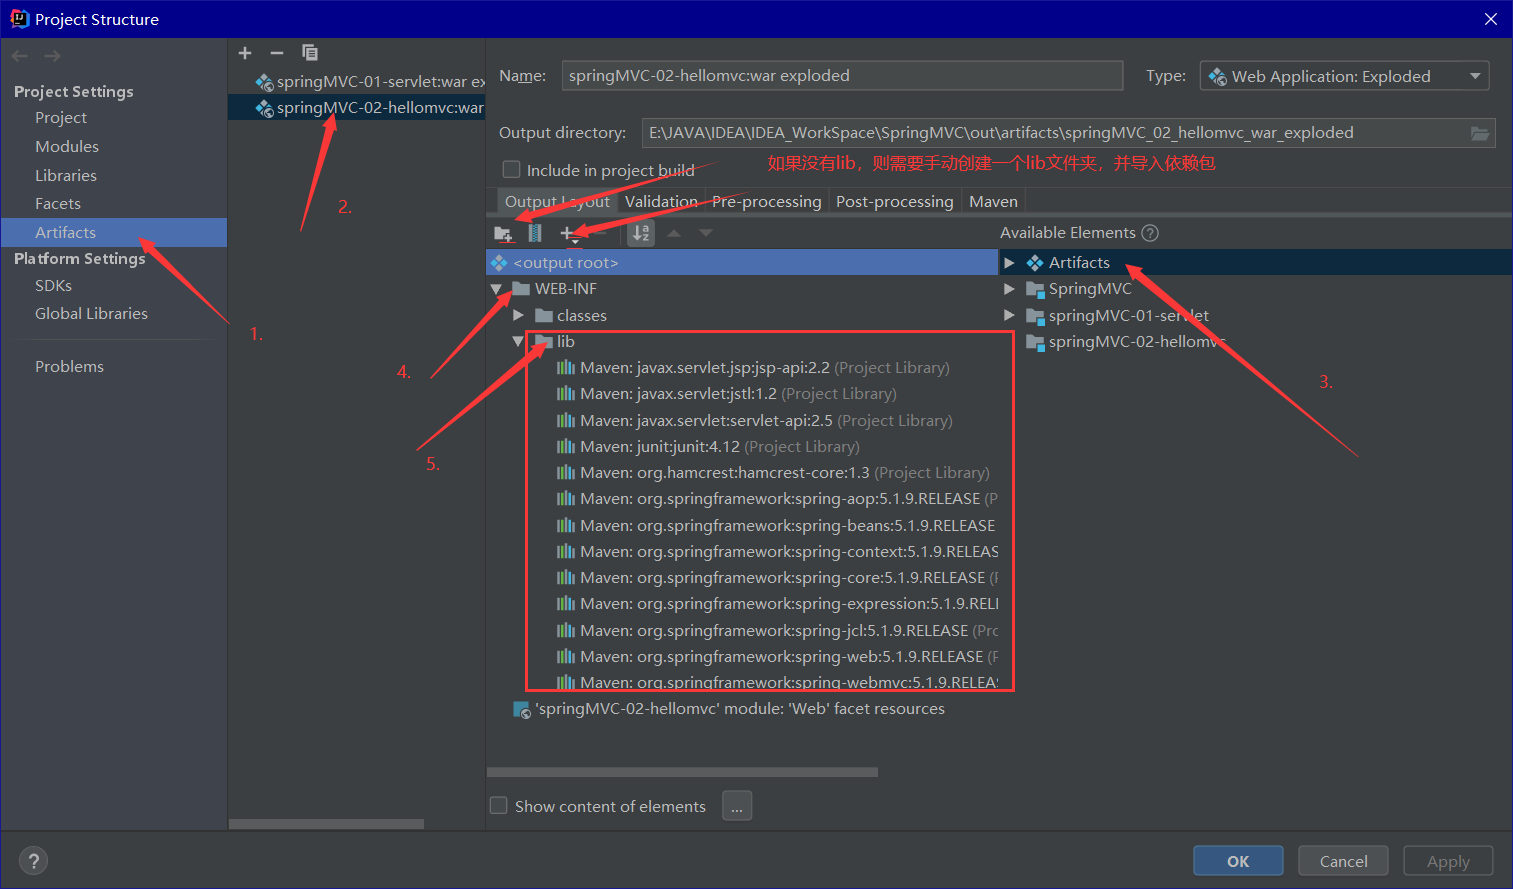
Task: Select spring-core library entry
Action: pos(777,578)
